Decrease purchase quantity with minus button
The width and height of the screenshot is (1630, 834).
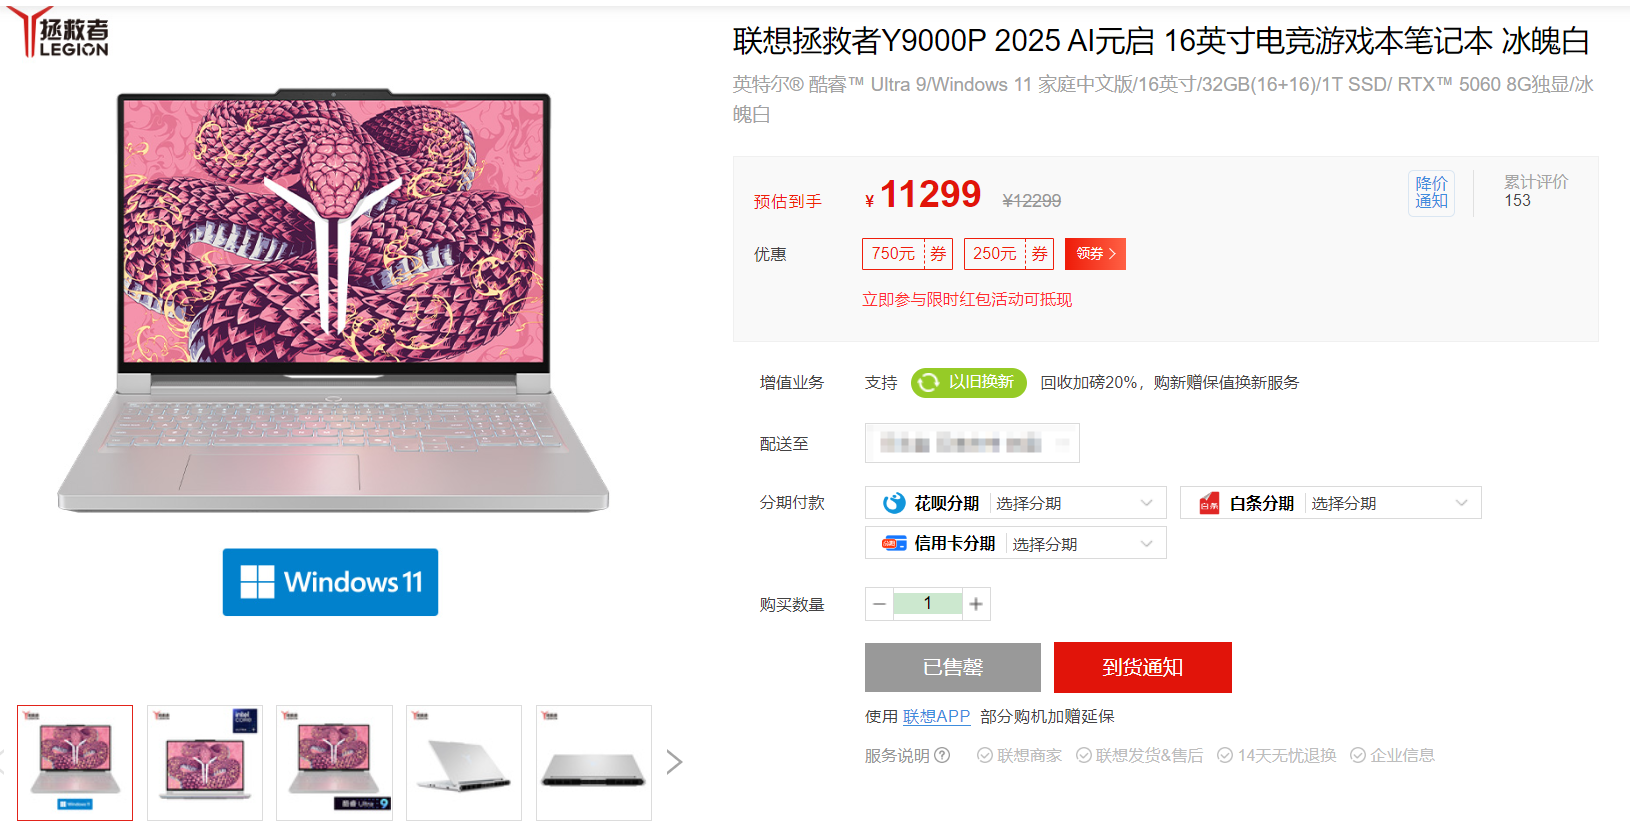pos(880,604)
